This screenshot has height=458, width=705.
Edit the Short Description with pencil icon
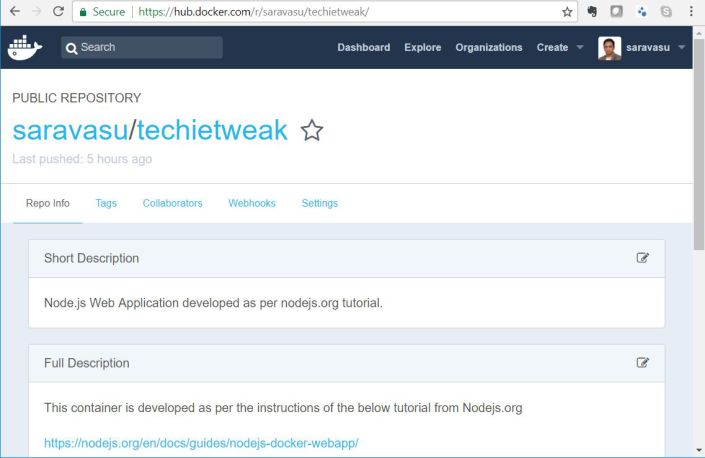point(643,258)
